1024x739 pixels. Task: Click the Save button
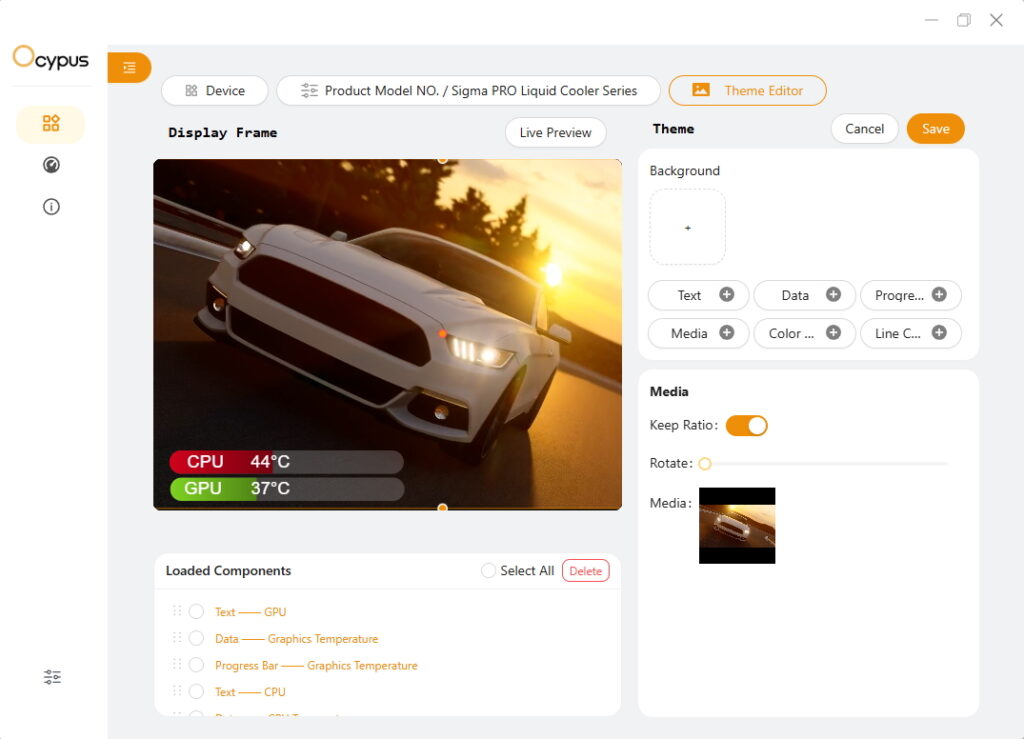click(x=935, y=129)
